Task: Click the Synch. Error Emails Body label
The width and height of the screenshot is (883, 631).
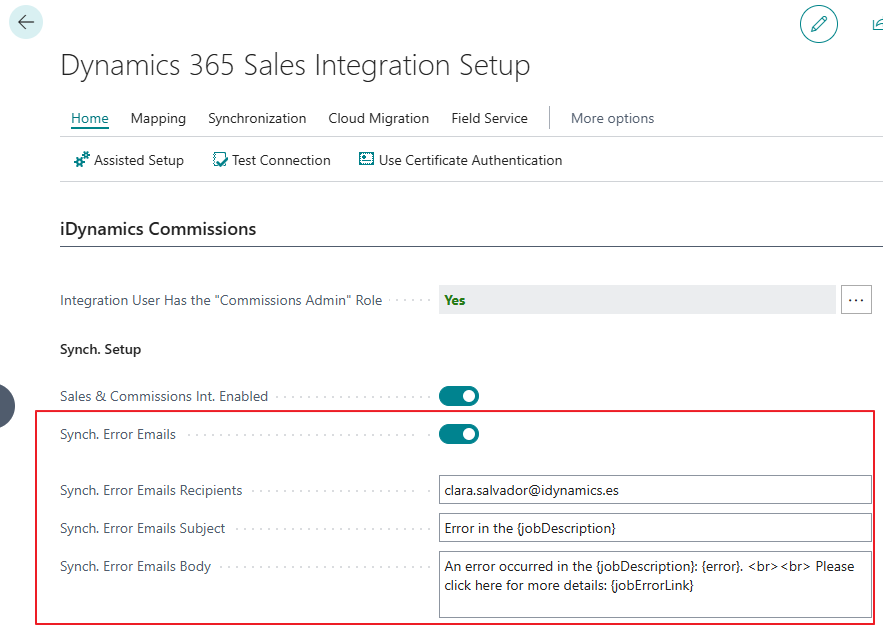Action: click(x=135, y=566)
